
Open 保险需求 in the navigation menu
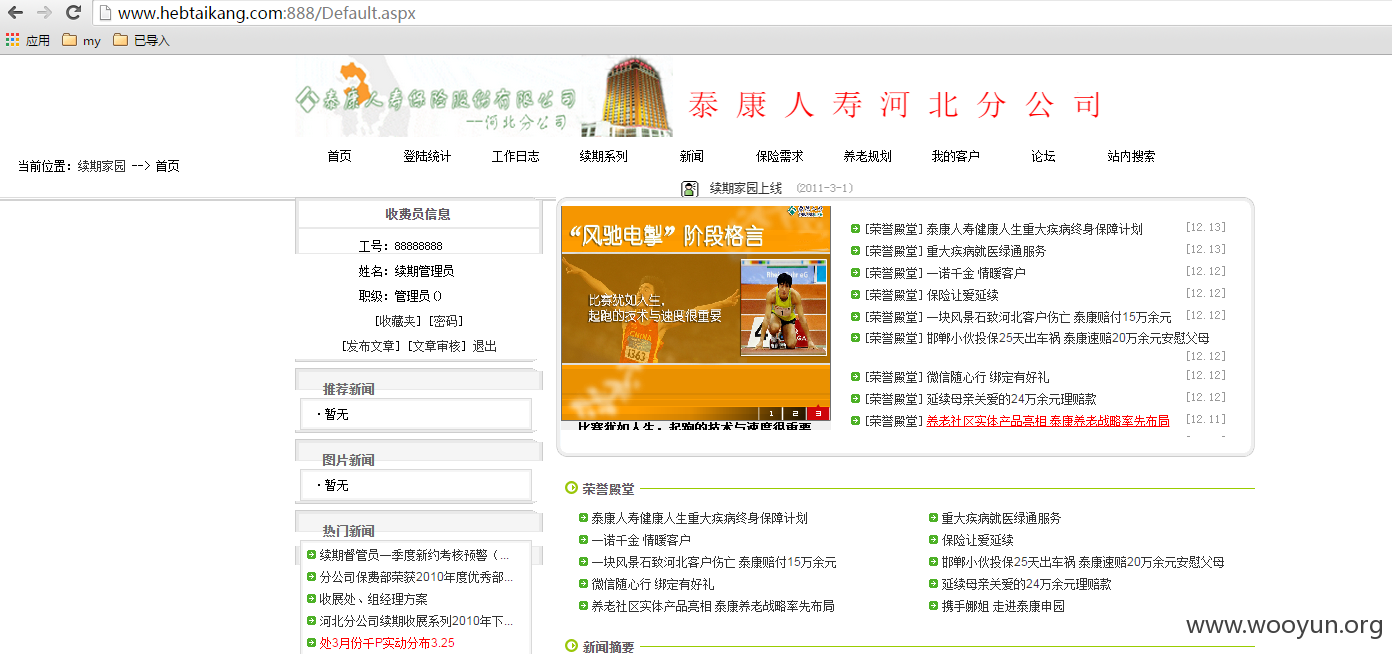779,156
